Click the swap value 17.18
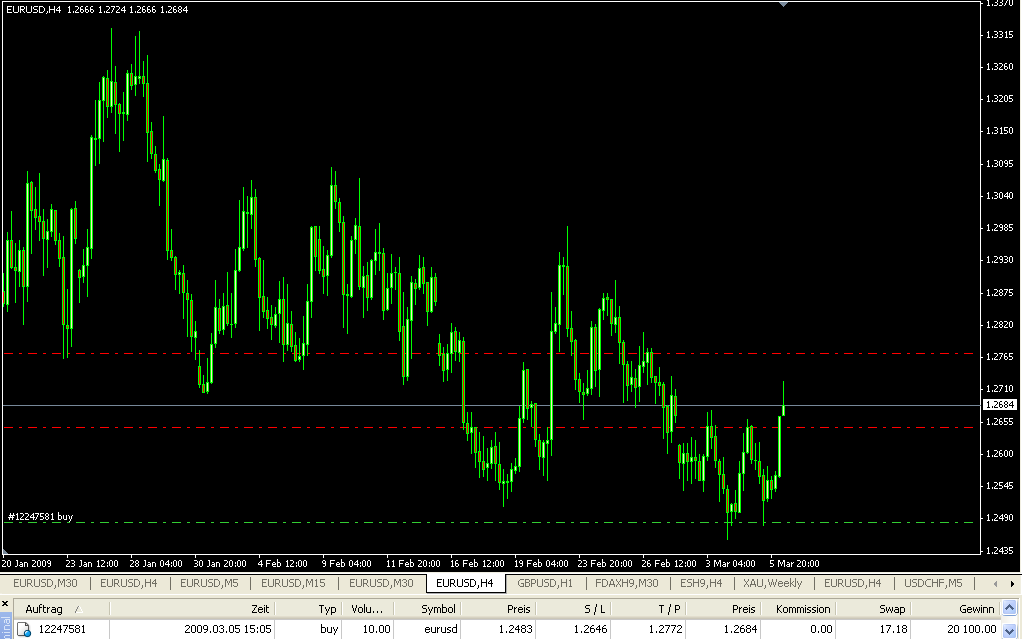The image size is (1022, 639). (x=893, y=629)
